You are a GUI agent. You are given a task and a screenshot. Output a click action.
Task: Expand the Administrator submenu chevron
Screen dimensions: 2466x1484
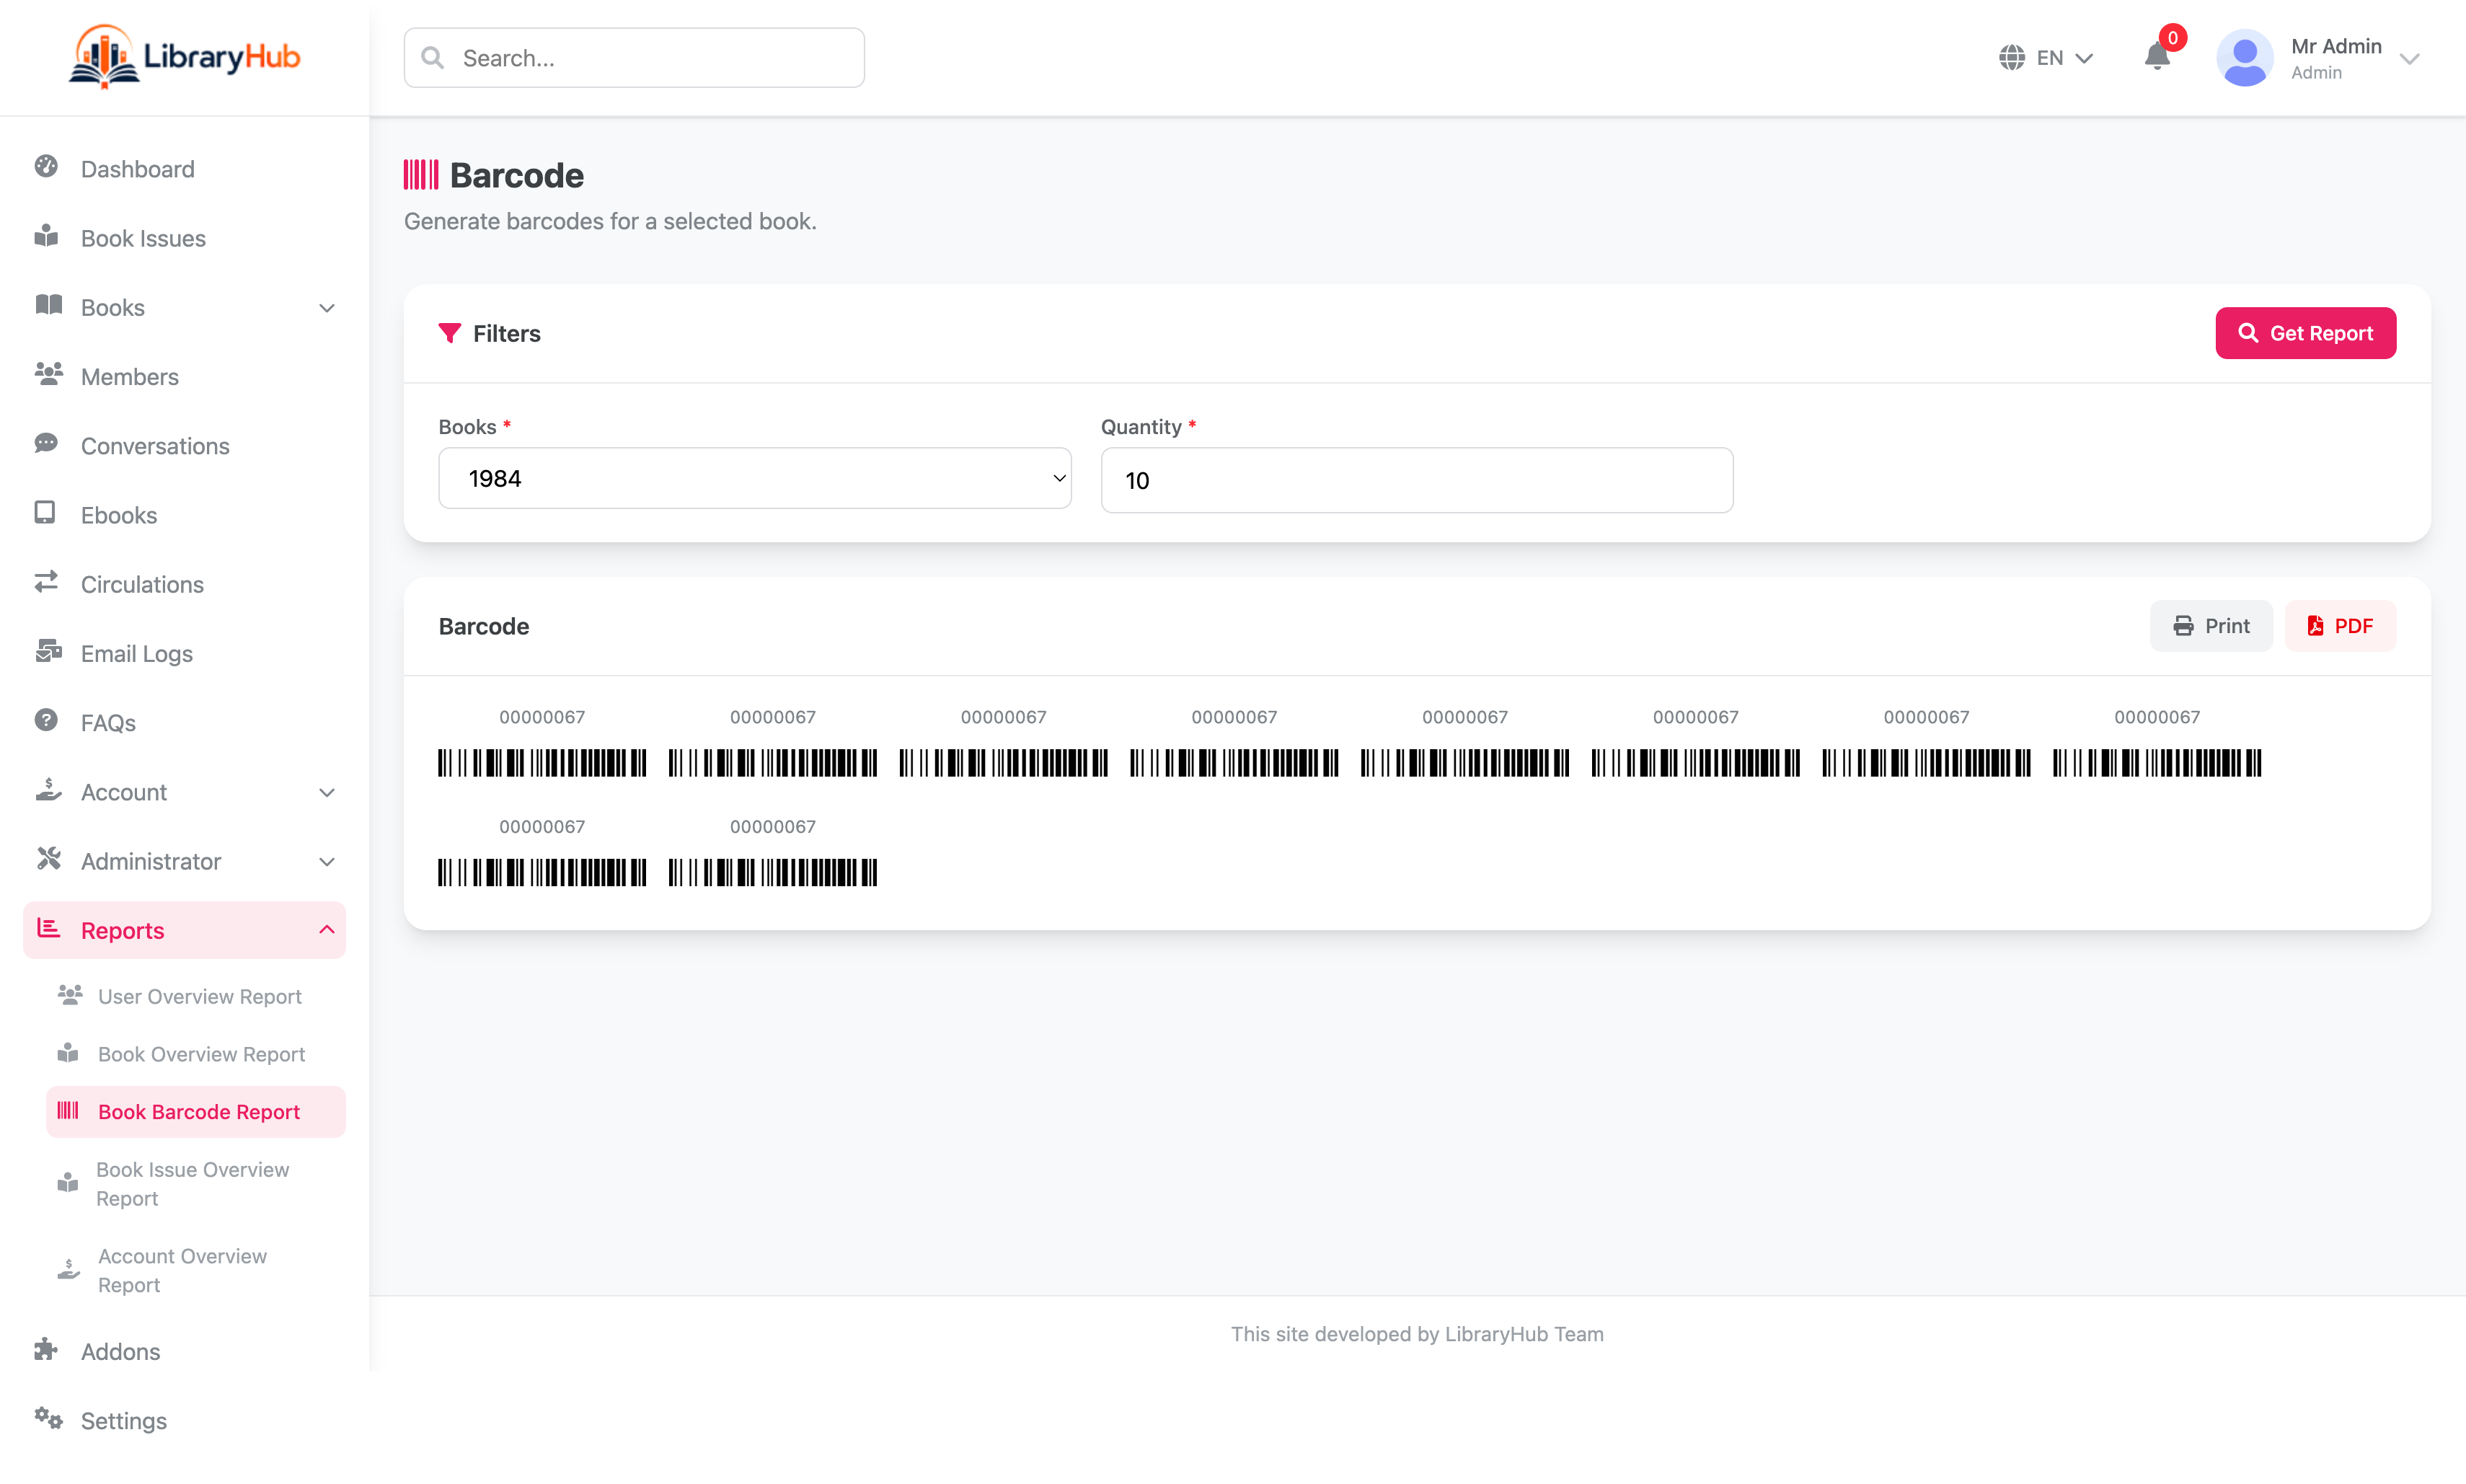[x=327, y=862]
